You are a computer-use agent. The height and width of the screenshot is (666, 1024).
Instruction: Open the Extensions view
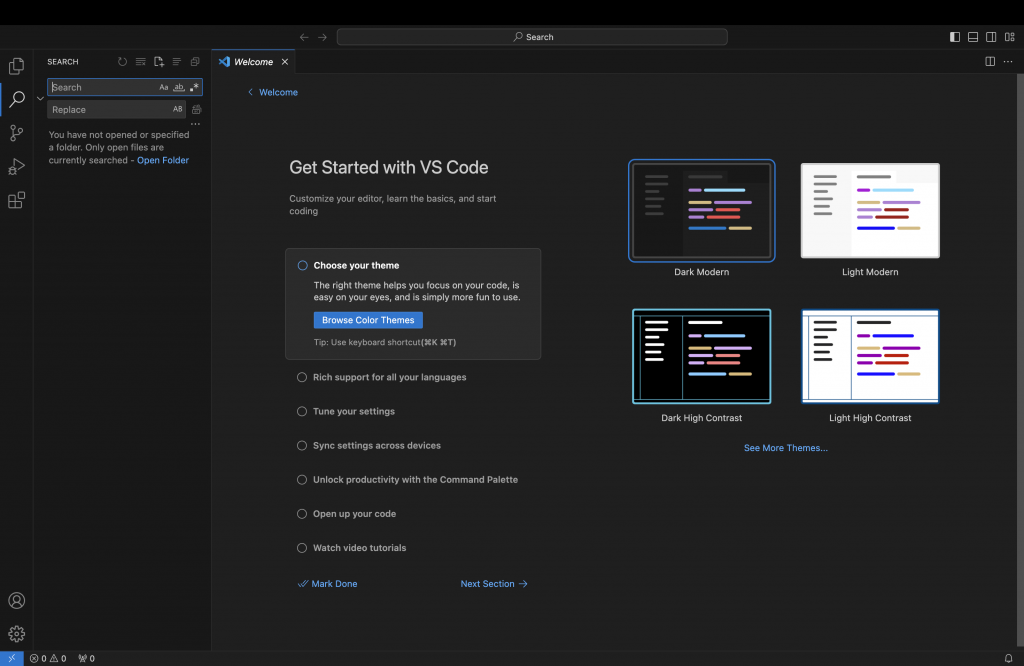(16, 200)
